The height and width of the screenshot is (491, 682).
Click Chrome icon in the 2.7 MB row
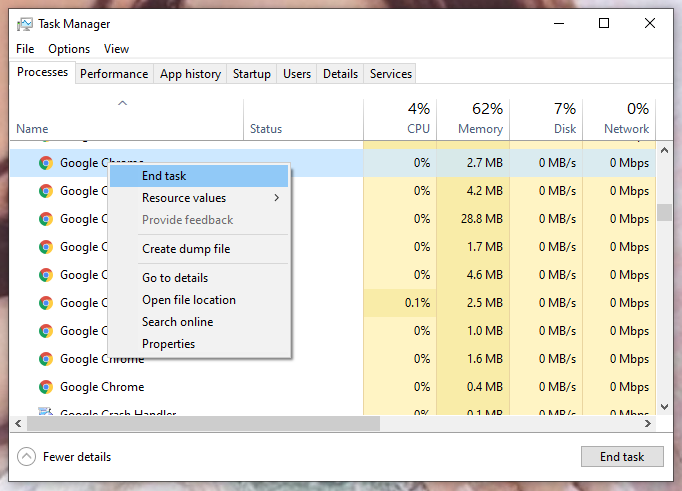tap(46, 163)
